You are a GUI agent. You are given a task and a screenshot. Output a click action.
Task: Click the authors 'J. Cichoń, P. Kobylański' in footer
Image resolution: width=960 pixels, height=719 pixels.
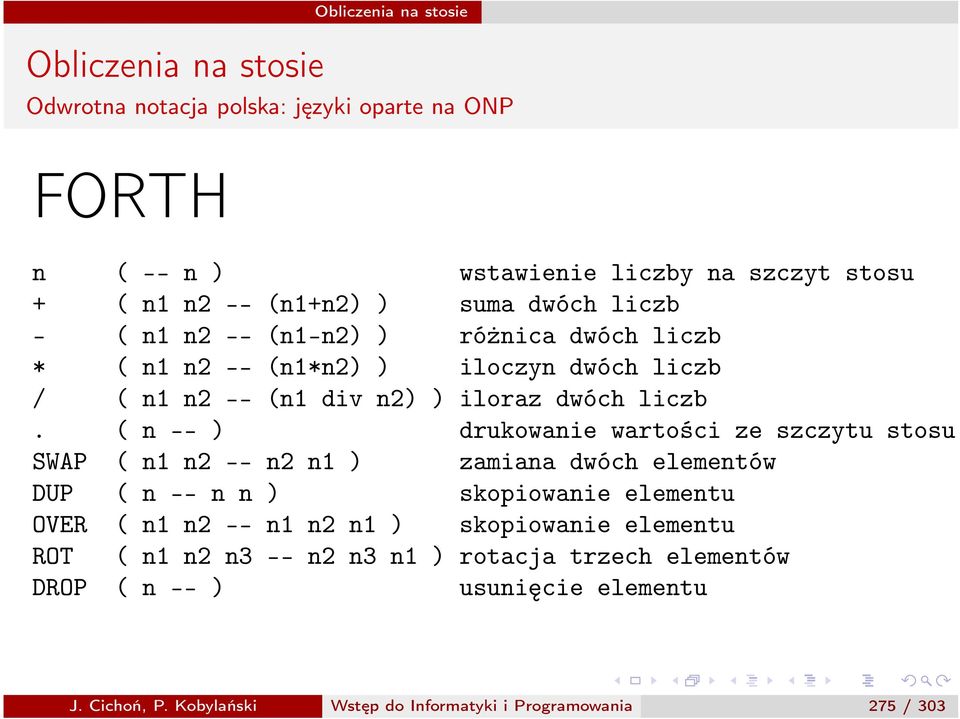pos(163,706)
